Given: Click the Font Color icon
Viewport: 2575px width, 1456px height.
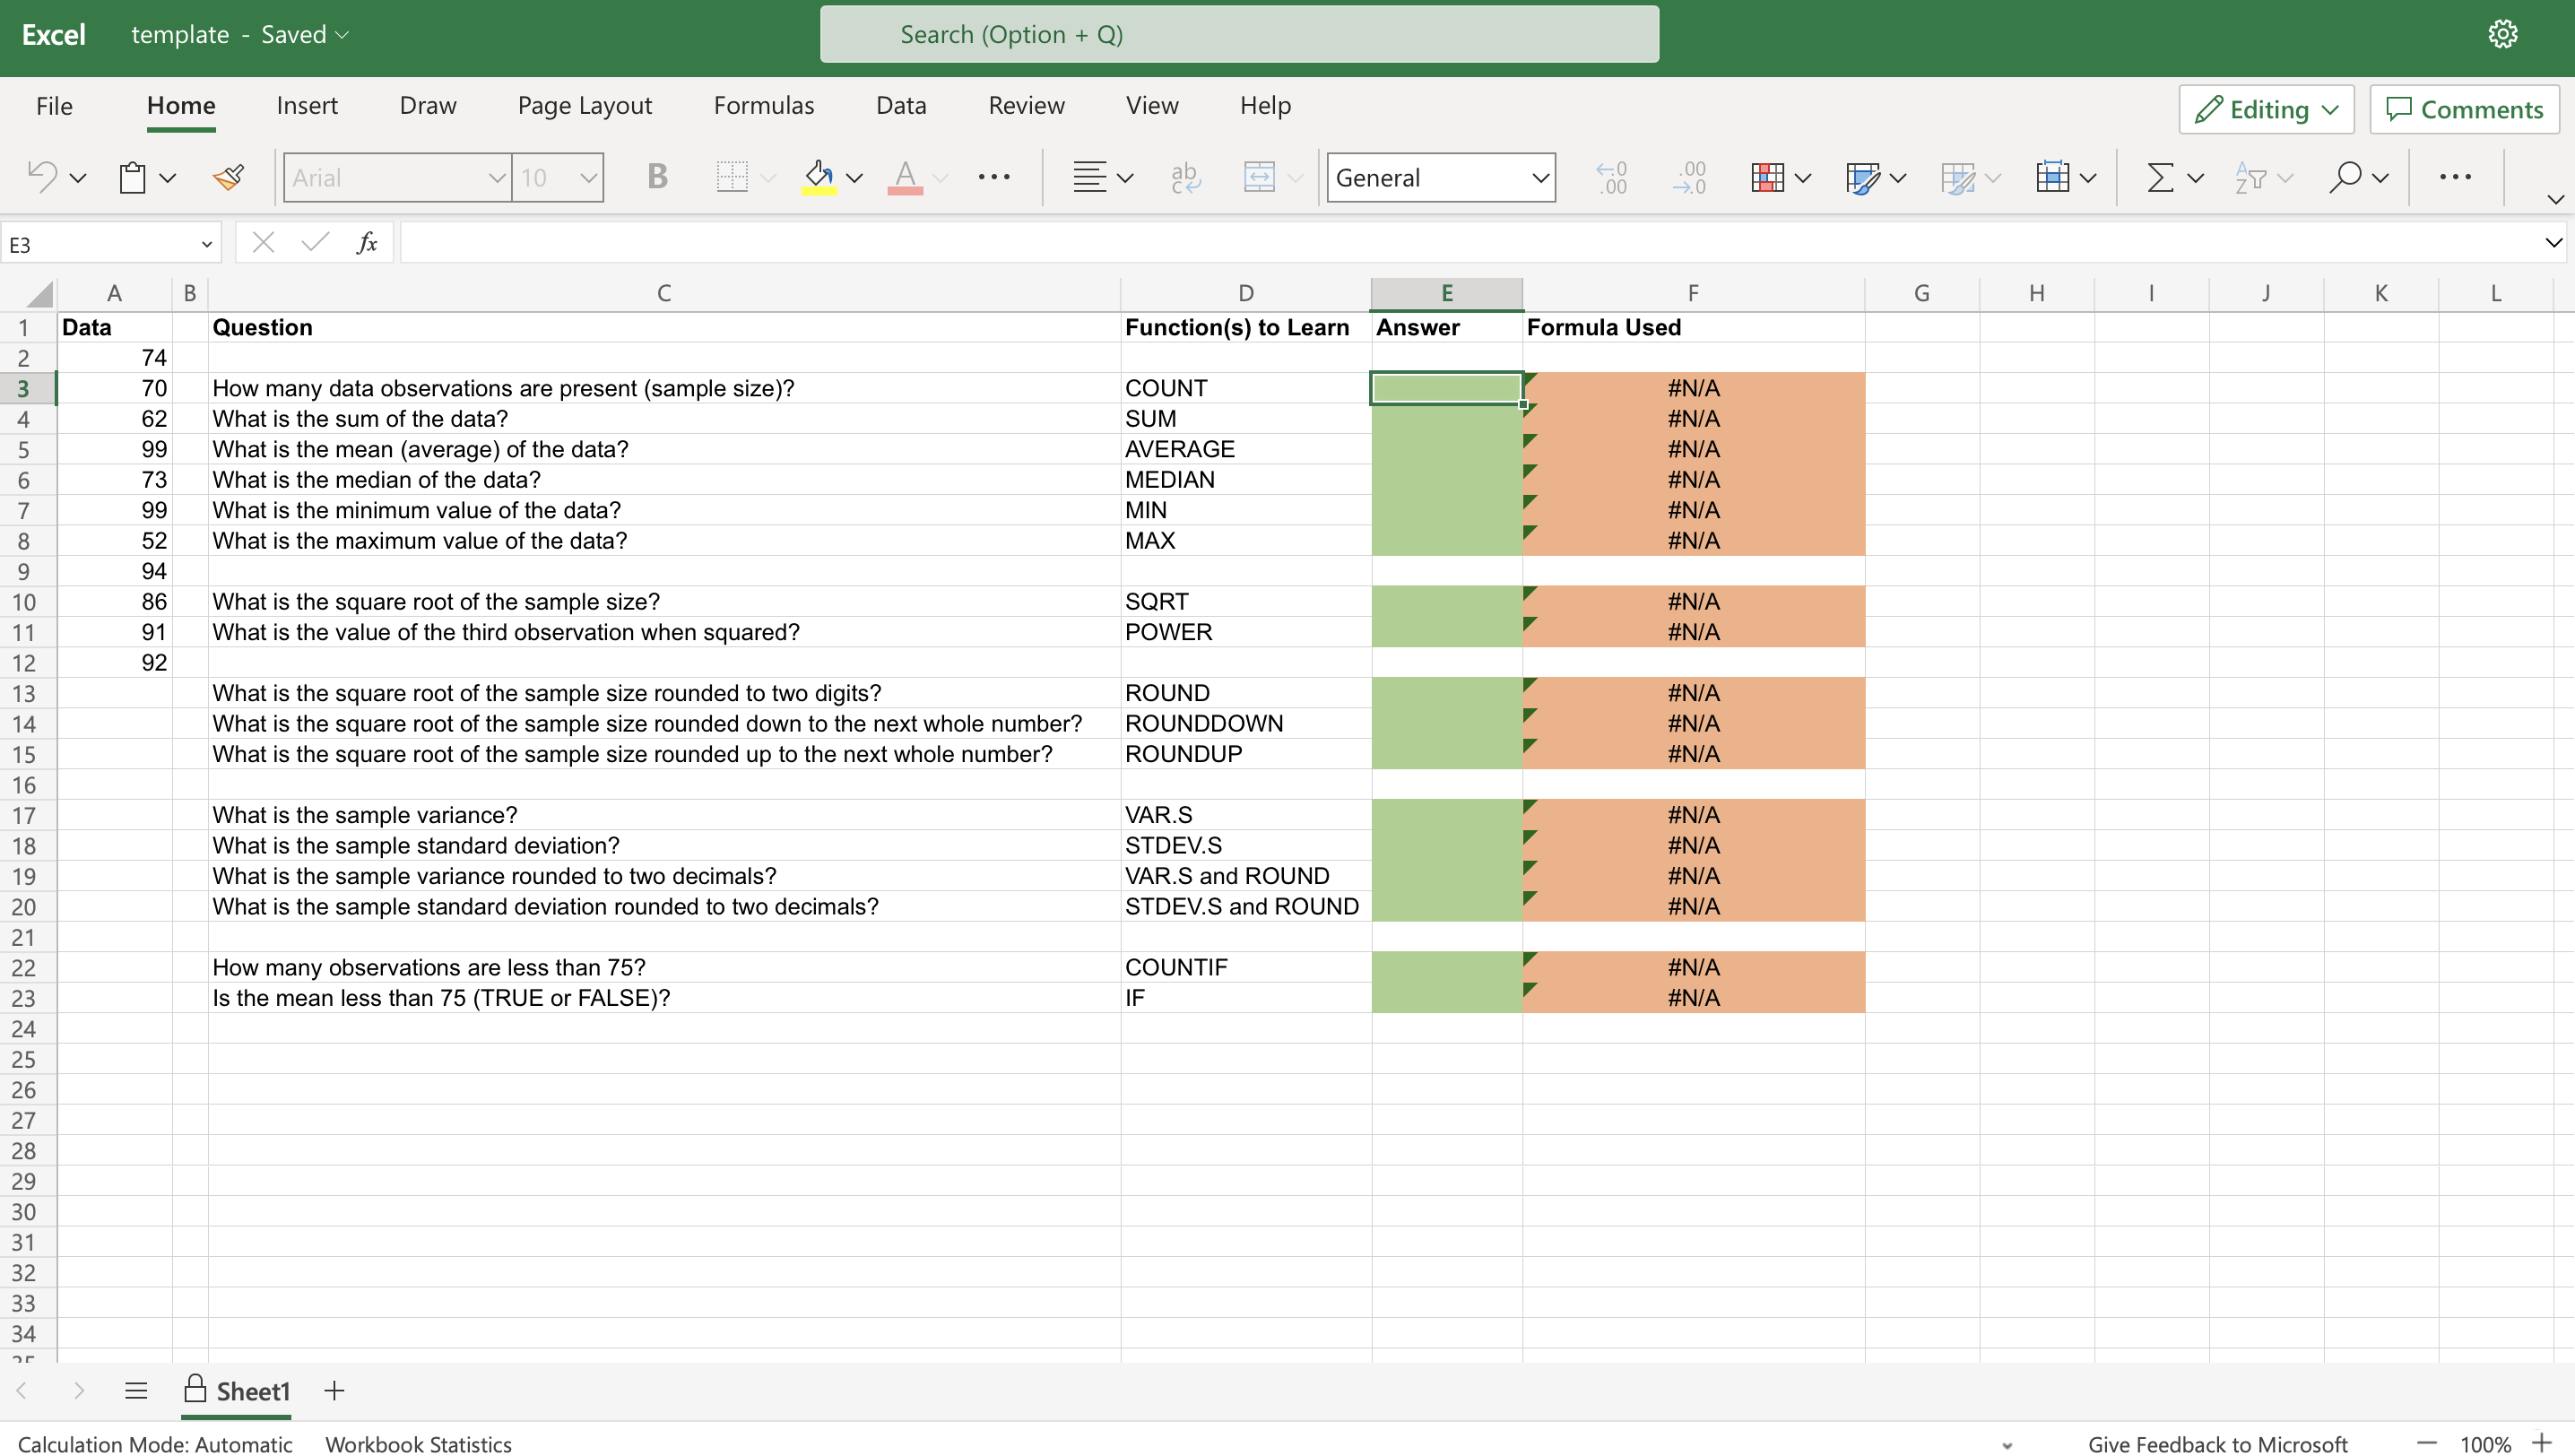Looking at the screenshot, I should [904, 175].
